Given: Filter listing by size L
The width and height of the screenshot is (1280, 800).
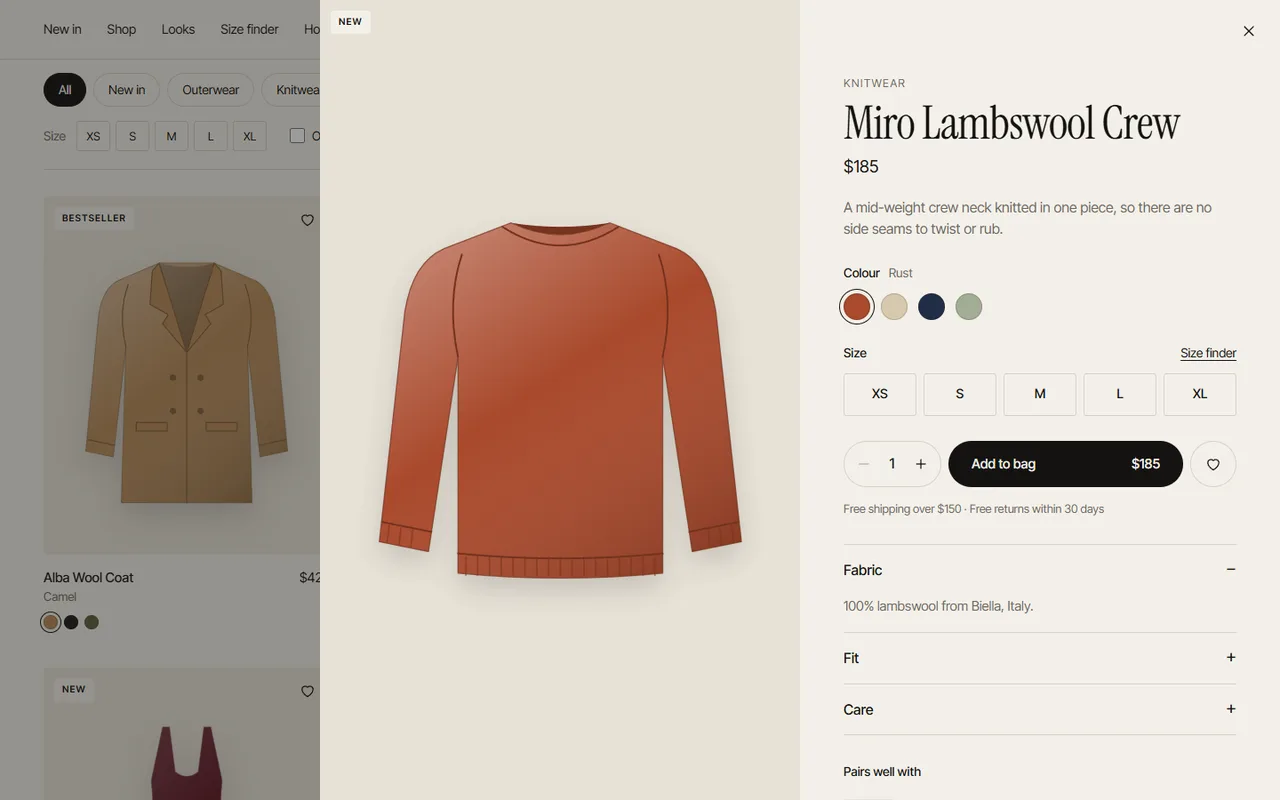Looking at the screenshot, I should 210,136.
